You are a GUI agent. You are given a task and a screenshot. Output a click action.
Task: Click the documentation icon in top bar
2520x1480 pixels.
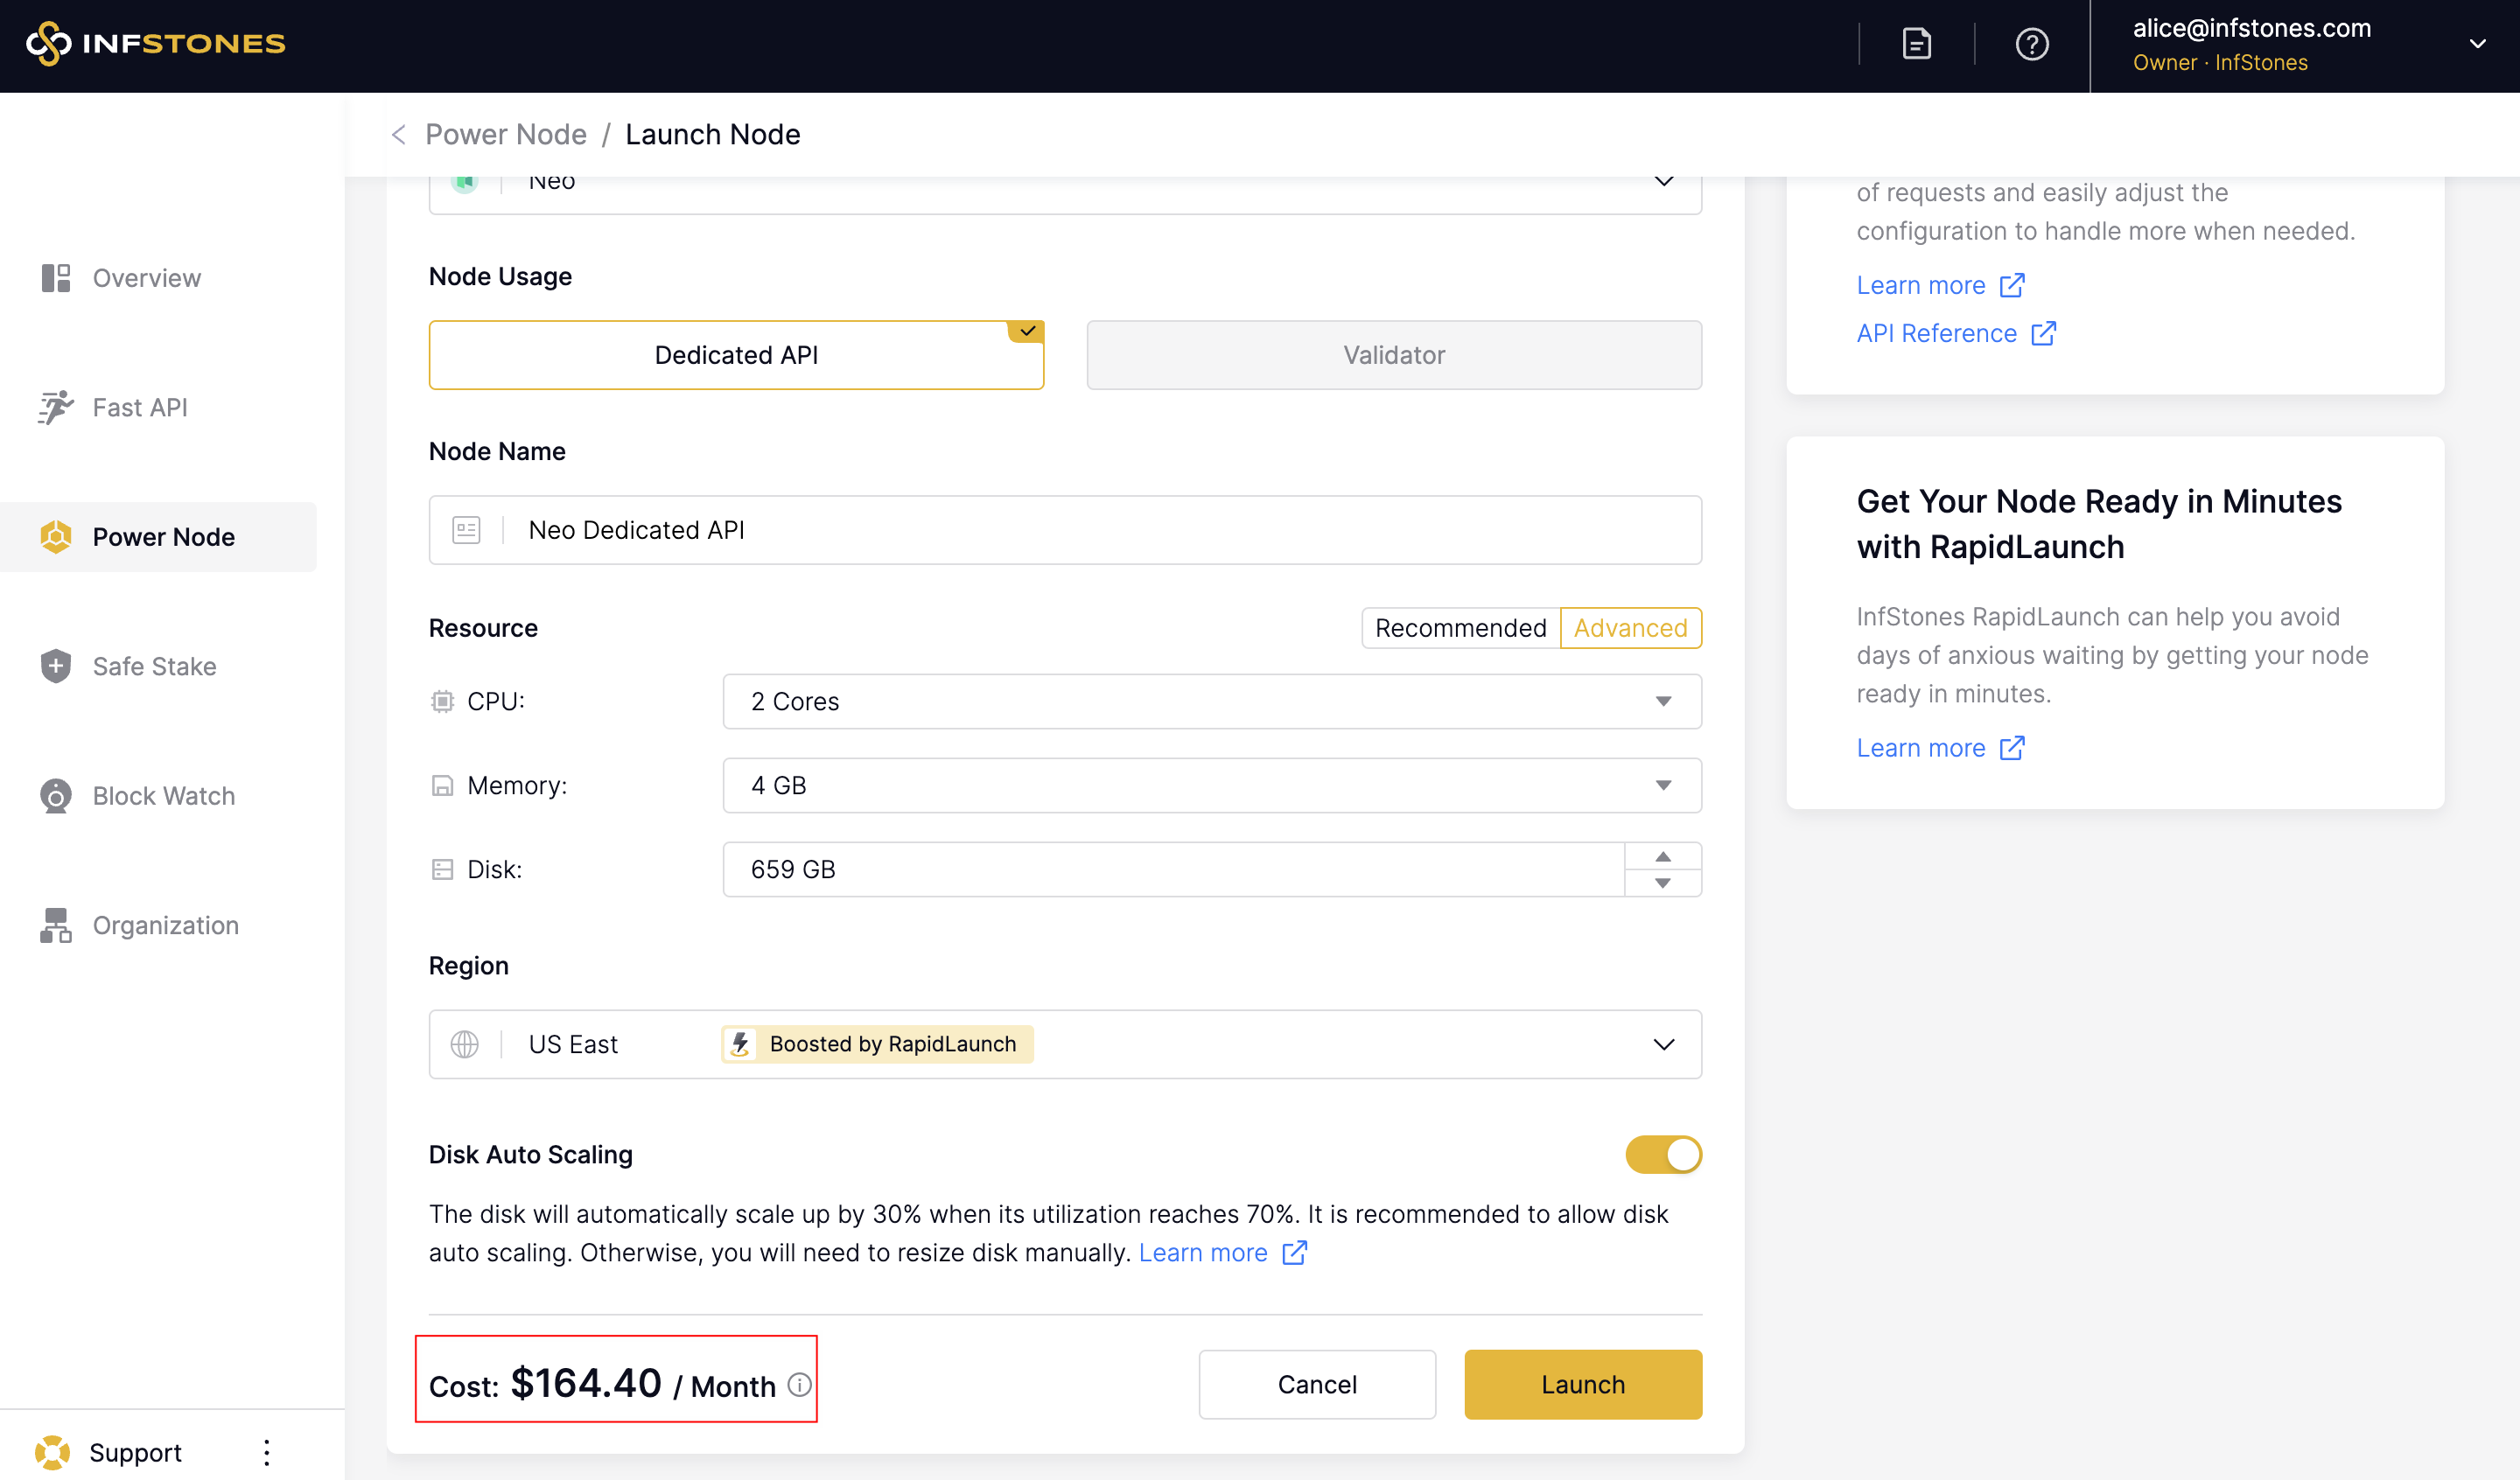tap(1916, 44)
